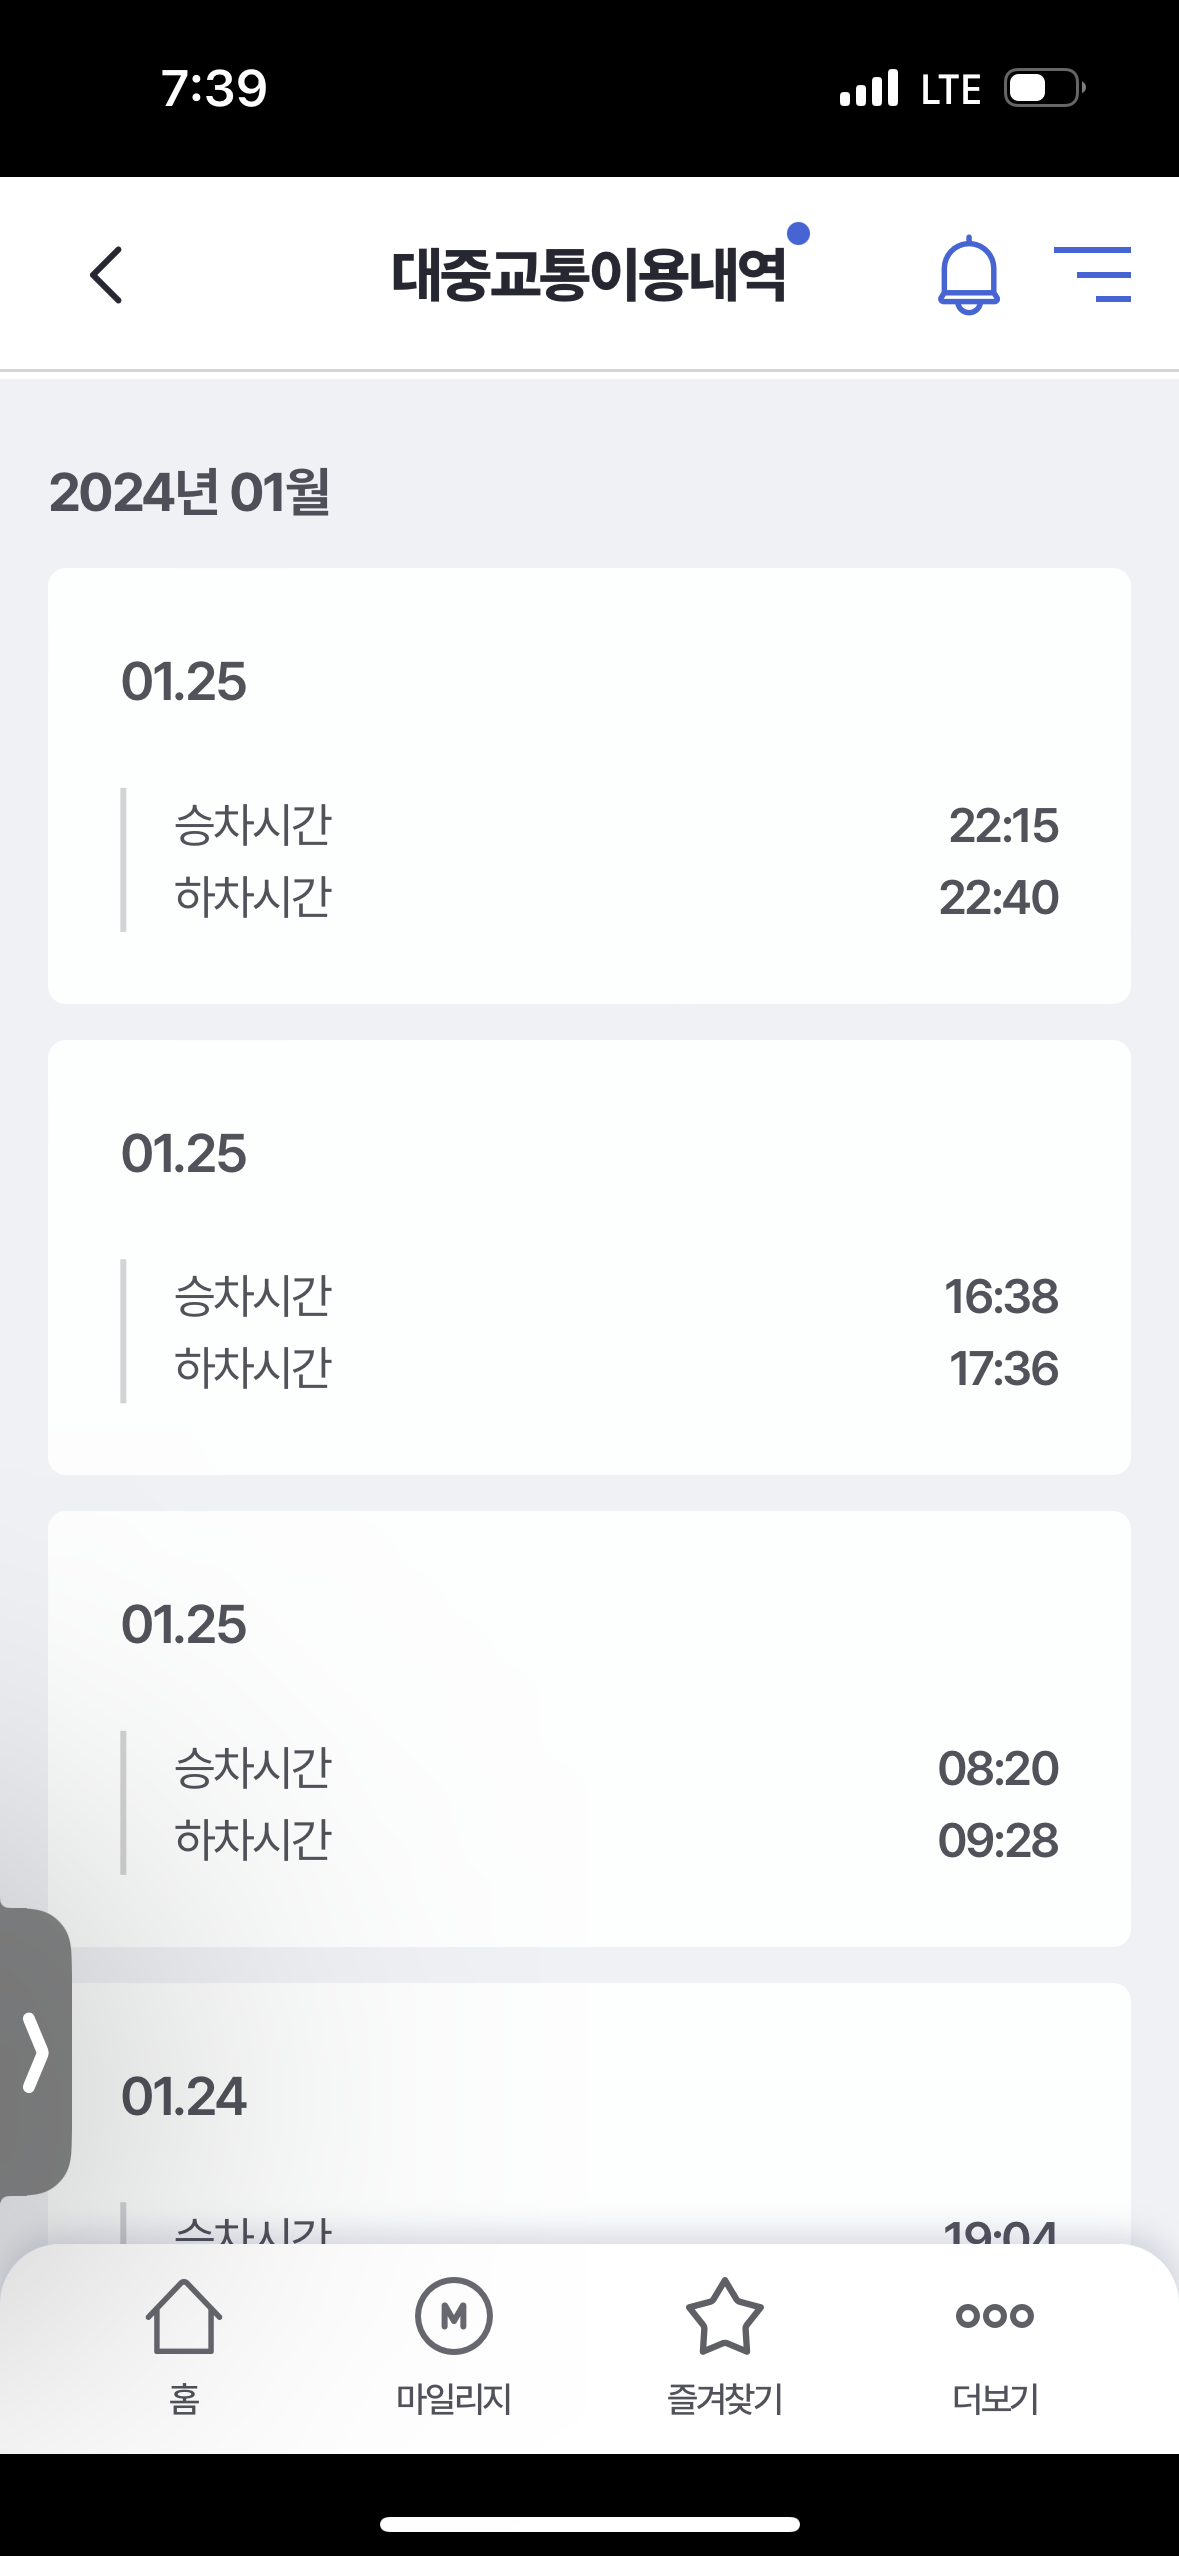
Task: Tap the iOS home indicator bar
Action: coord(589,2524)
